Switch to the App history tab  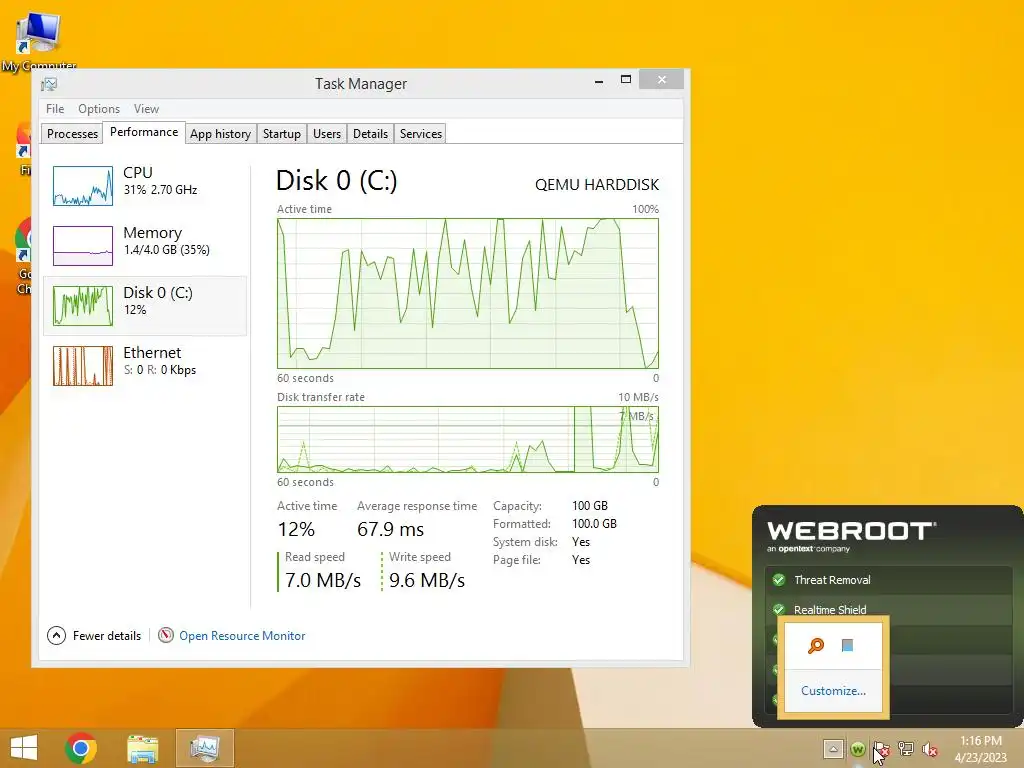click(221, 134)
